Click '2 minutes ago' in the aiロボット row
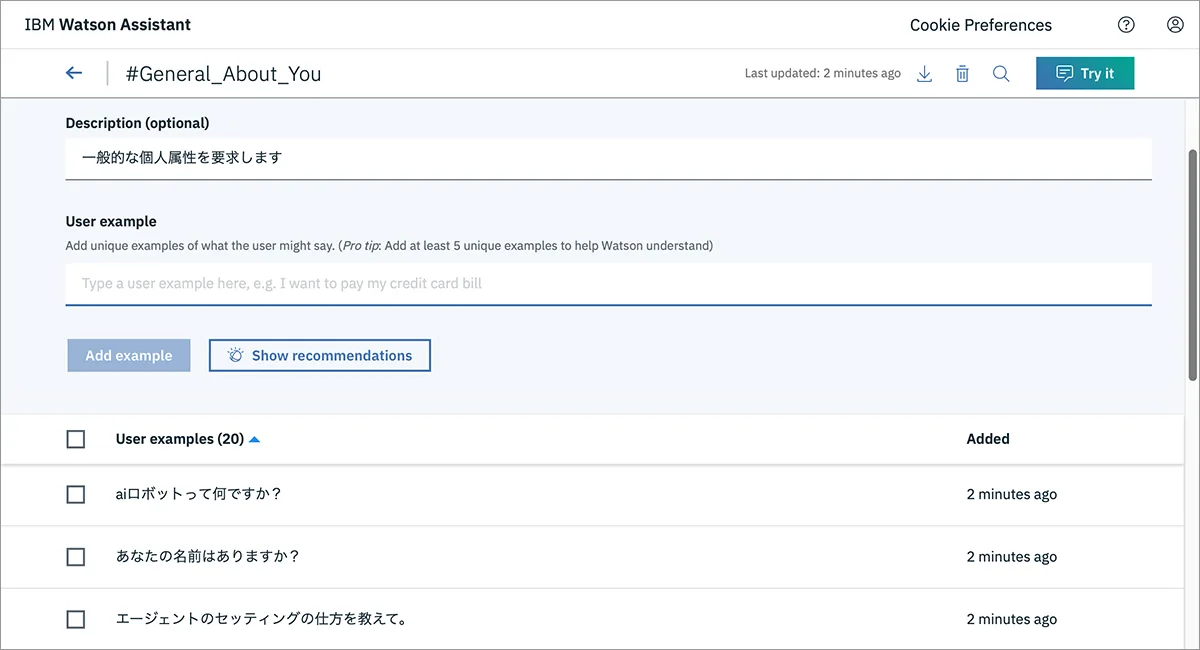 click(x=1012, y=494)
